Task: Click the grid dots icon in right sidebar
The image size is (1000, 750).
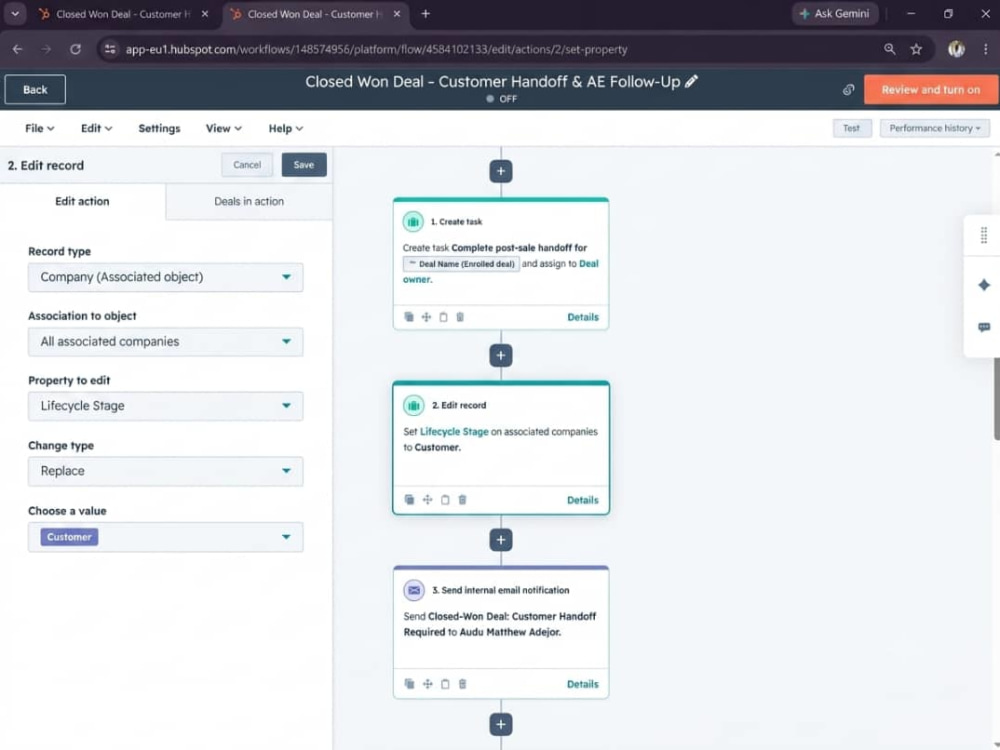Action: coord(983,235)
